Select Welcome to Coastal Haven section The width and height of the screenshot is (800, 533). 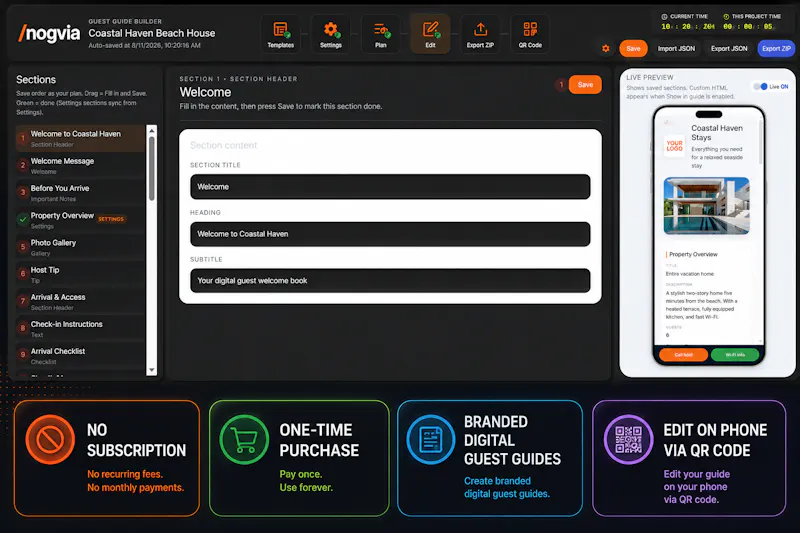point(81,138)
